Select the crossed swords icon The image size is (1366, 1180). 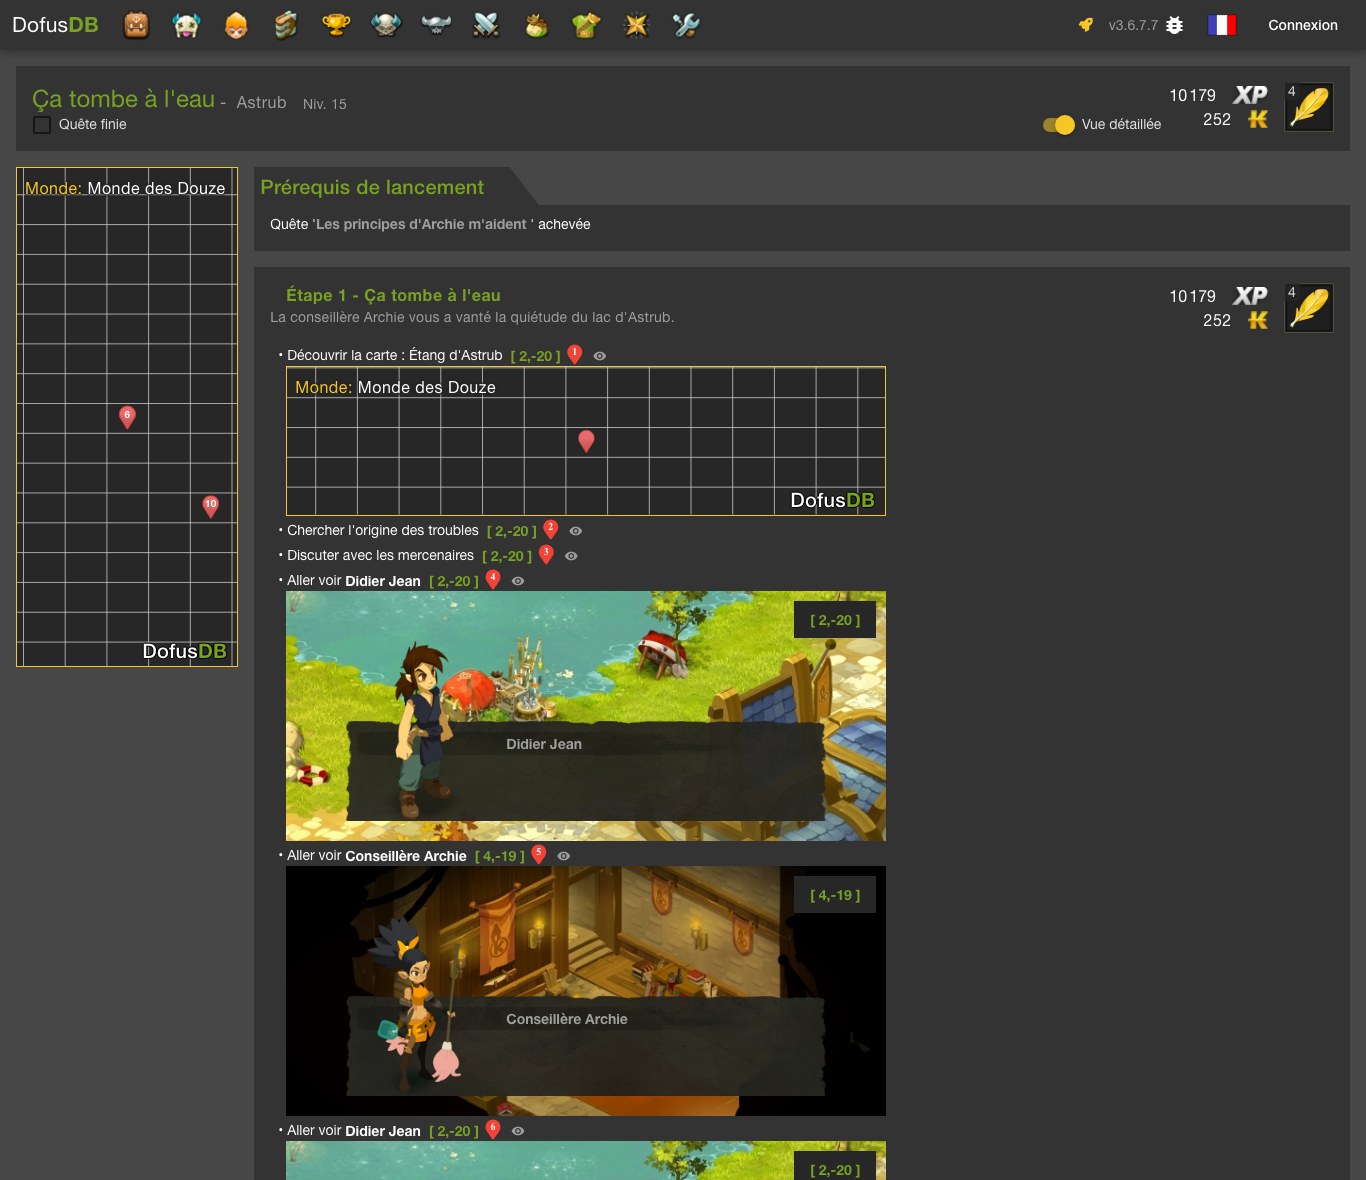click(486, 25)
